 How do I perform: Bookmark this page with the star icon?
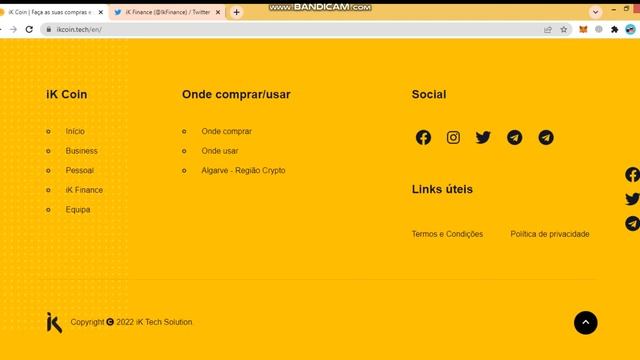(564, 29)
